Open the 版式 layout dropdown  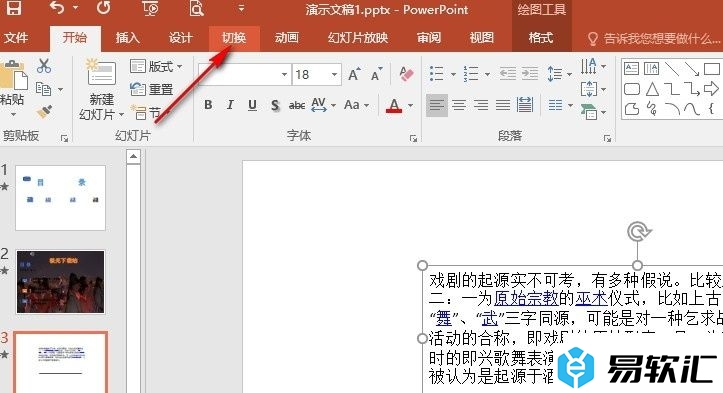pos(156,67)
